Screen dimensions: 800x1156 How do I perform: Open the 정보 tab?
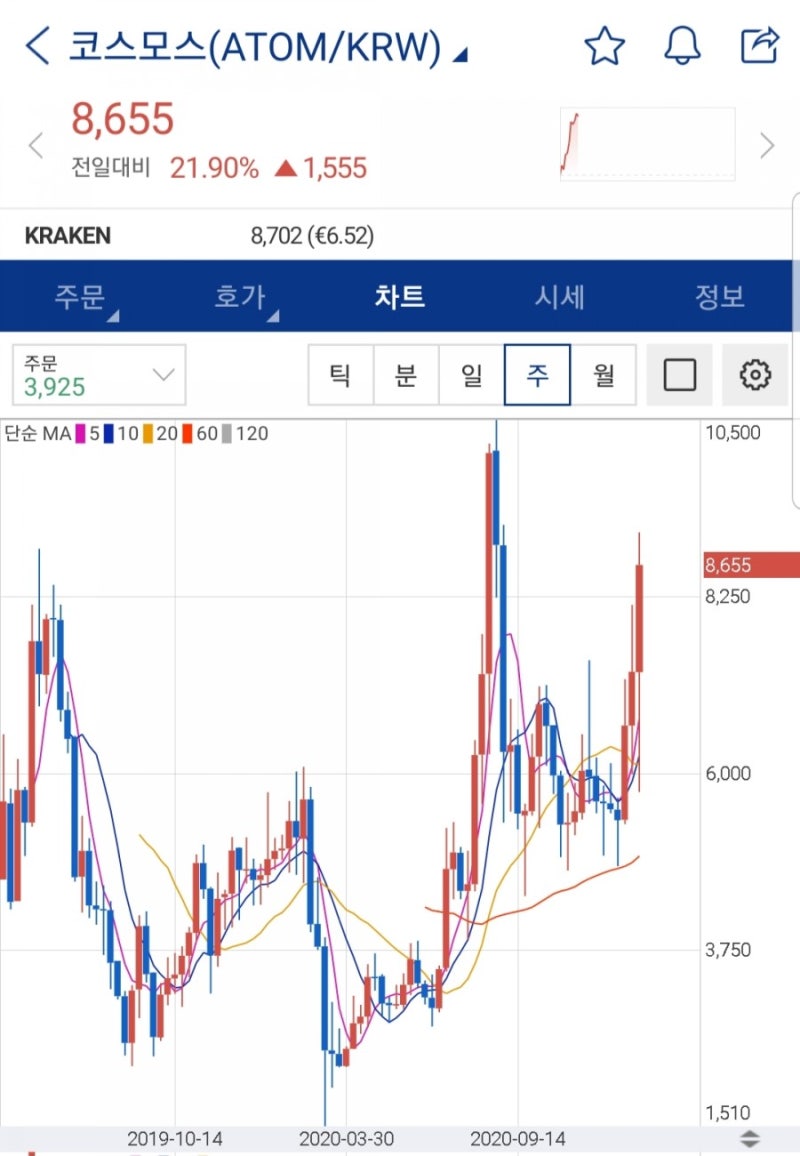click(720, 296)
